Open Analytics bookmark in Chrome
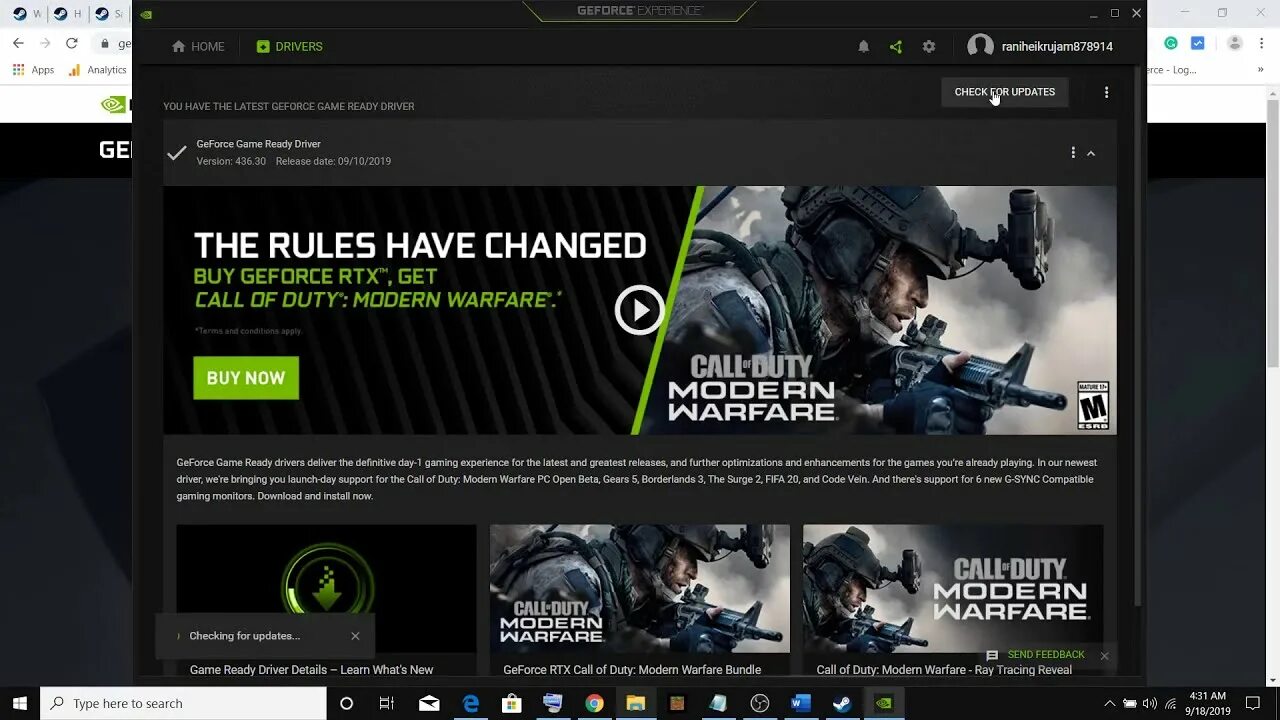1280x720 pixels. [x=97, y=70]
